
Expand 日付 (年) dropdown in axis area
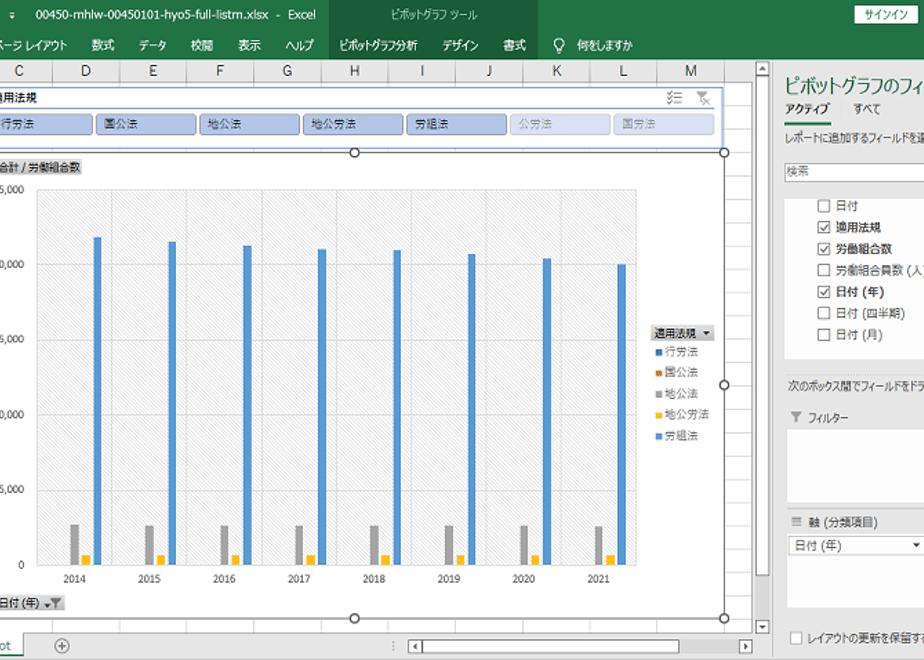(x=916, y=546)
